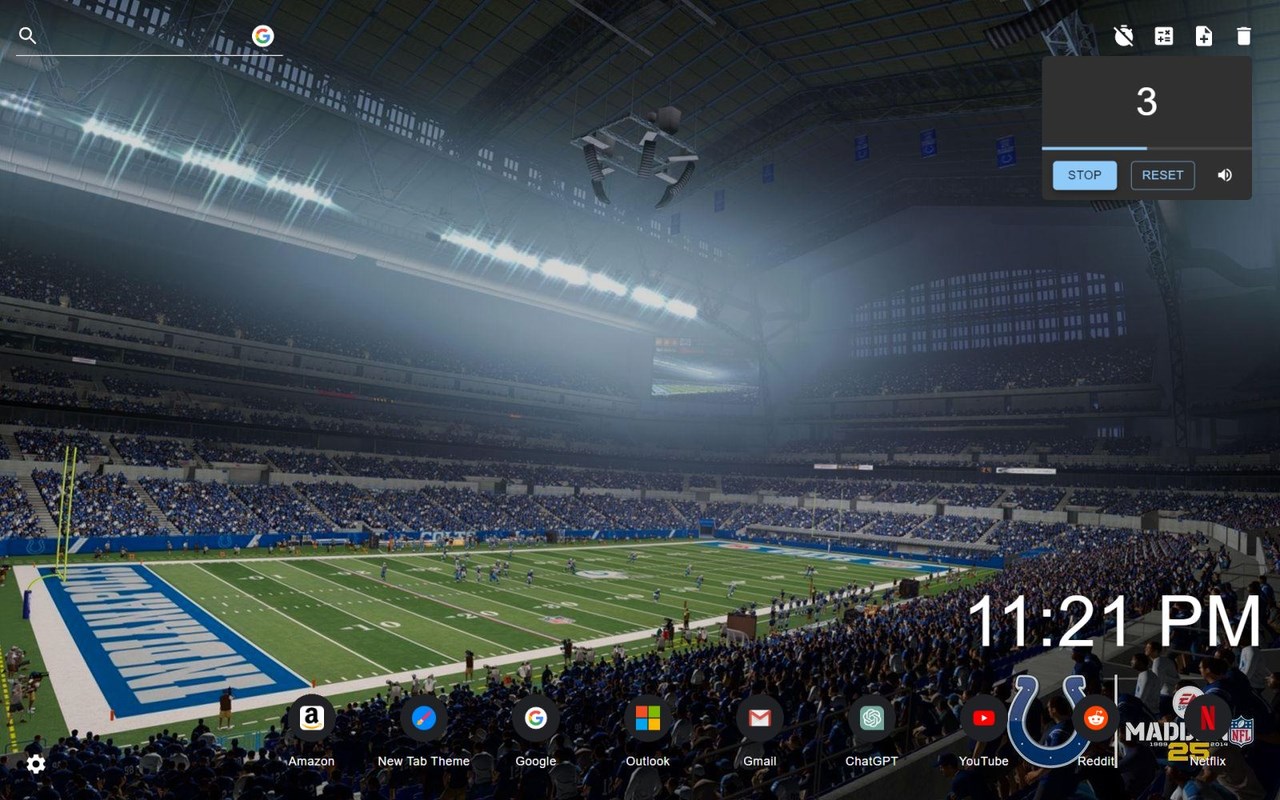This screenshot has width=1280, height=800.
Task: Open the YouTube shortcut
Action: coord(984,731)
